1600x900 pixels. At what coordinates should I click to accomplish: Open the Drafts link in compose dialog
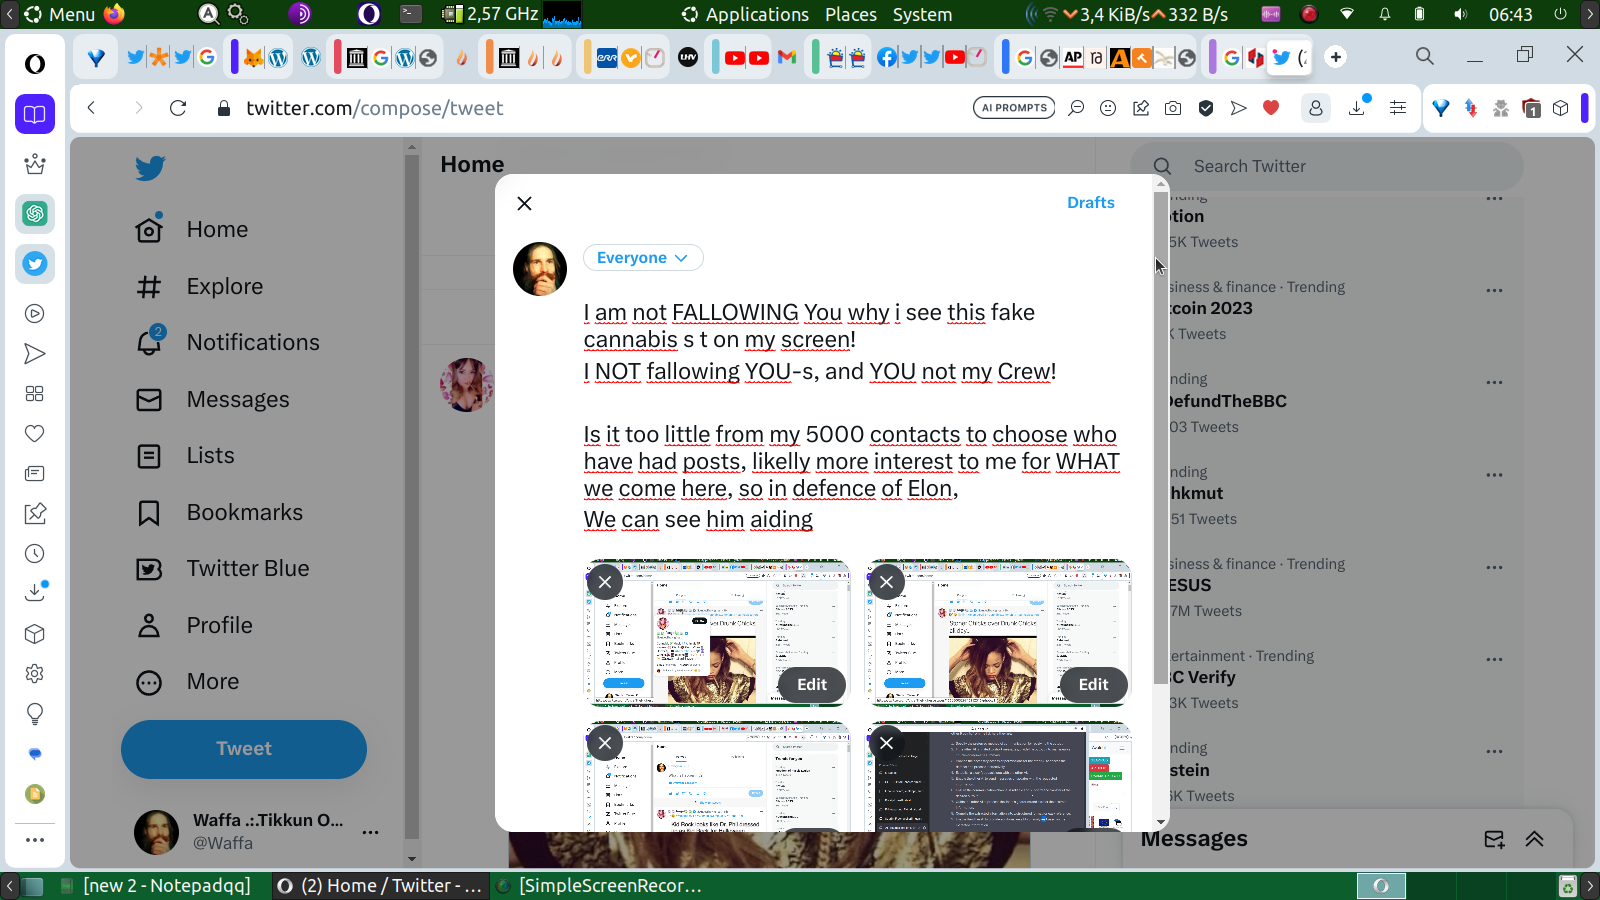pos(1090,203)
